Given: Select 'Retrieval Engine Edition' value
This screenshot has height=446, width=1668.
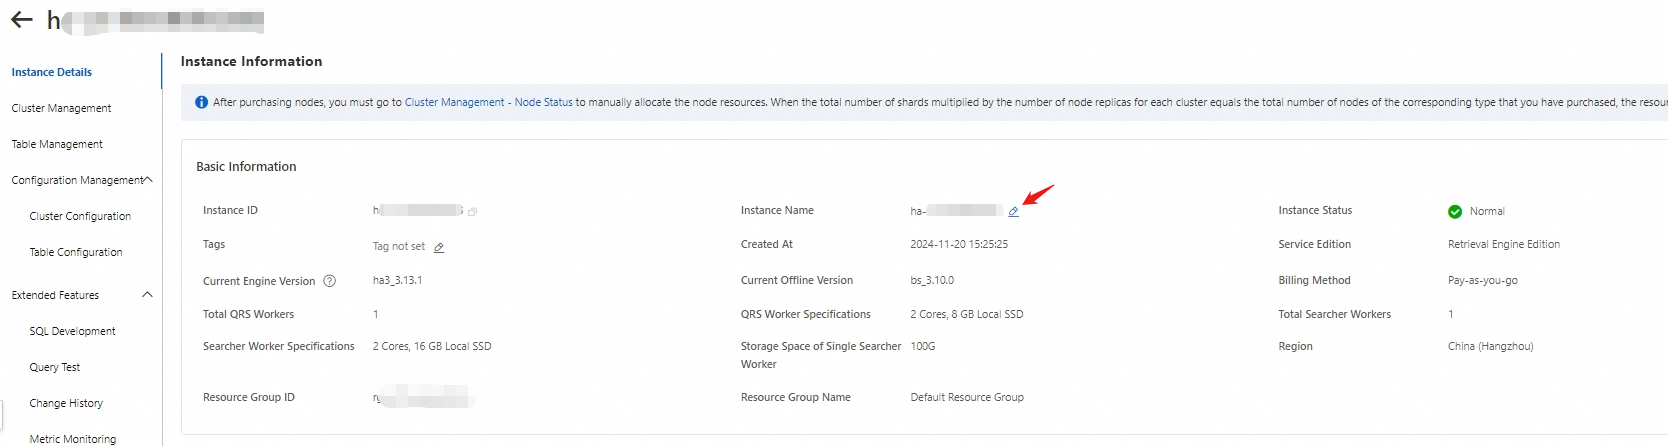Looking at the screenshot, I should (1504, 244).
